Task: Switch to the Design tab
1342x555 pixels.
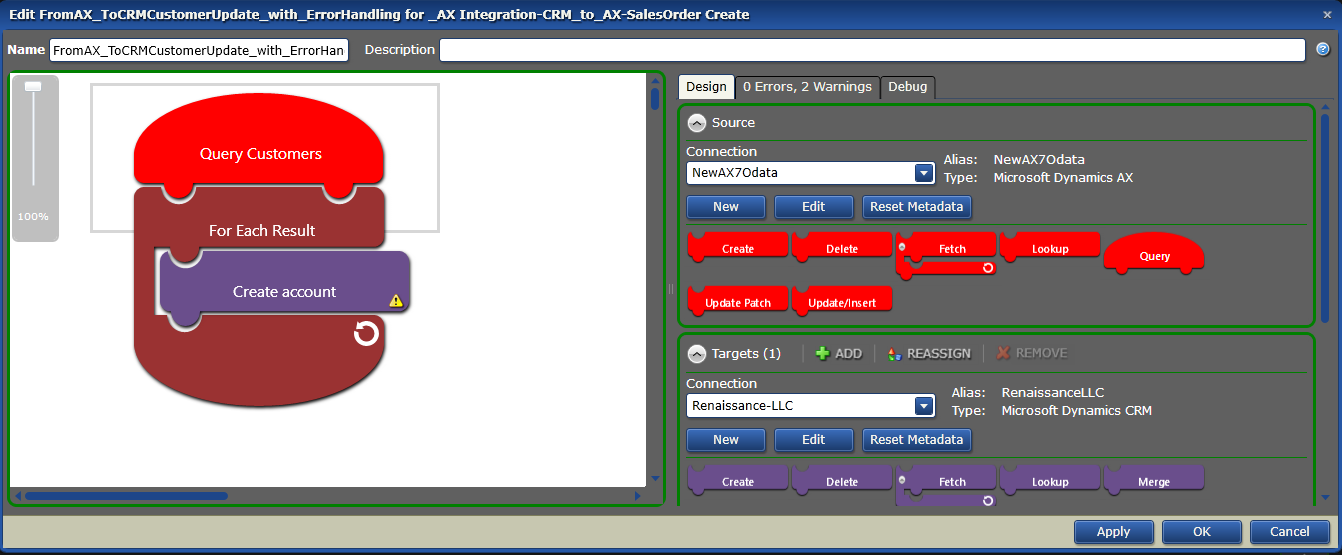Action: click(x=706, y=87)
